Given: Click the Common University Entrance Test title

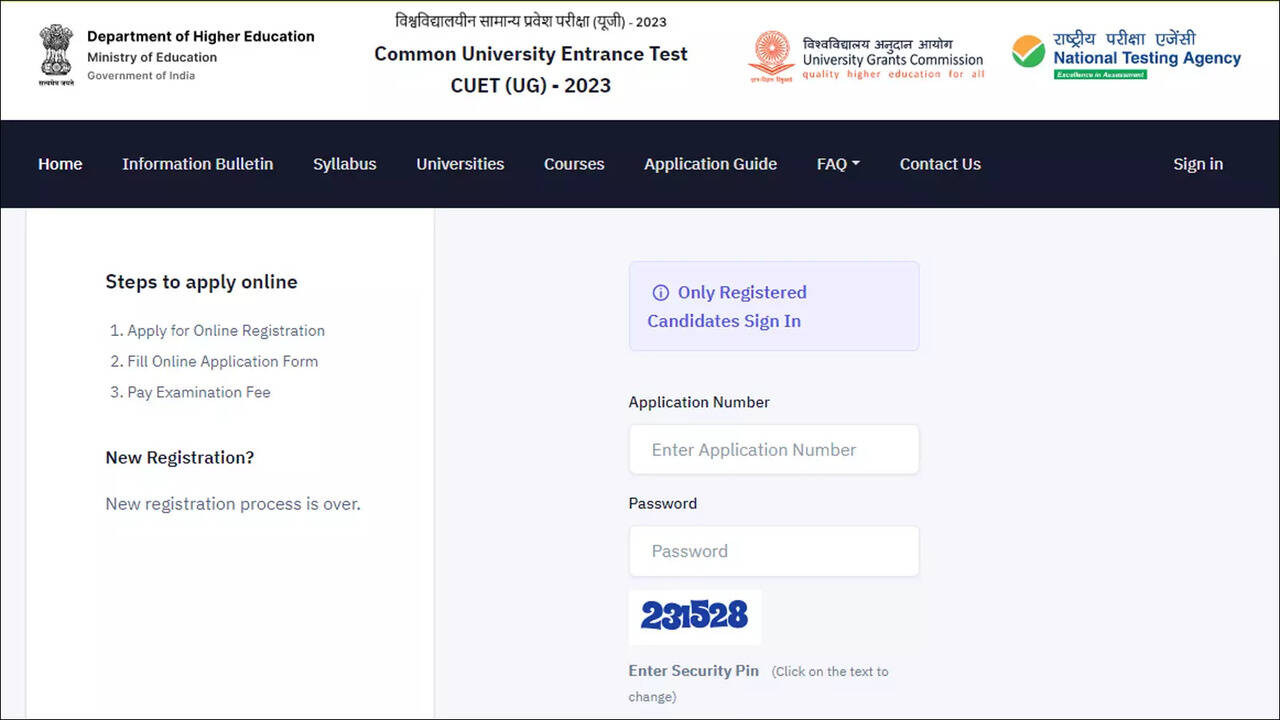Looking at the screenshot, I should [531, 54].
